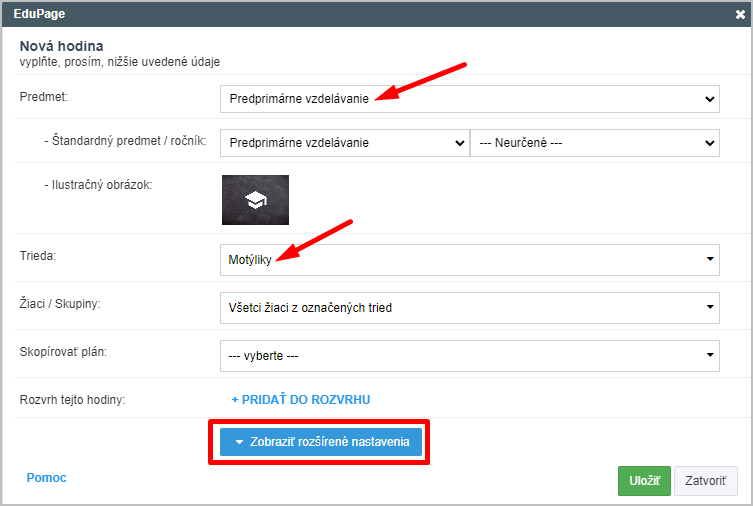Open the Žiaci / Skupiny selector
This screenshot has width=753, height=506.
pos(470,308)
